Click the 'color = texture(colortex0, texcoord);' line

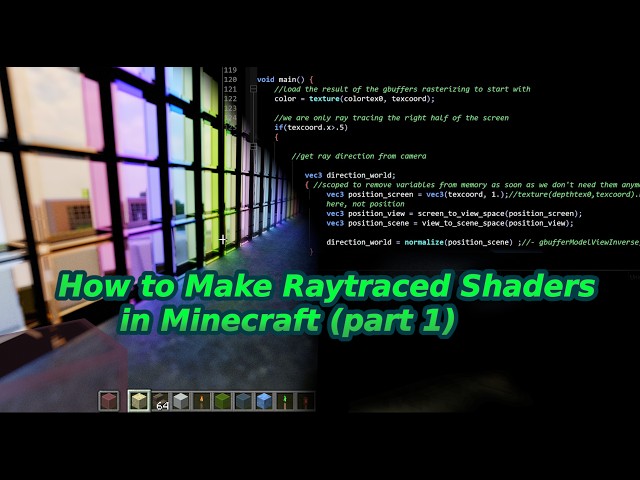pyautogui.click(x=354, y=99)
